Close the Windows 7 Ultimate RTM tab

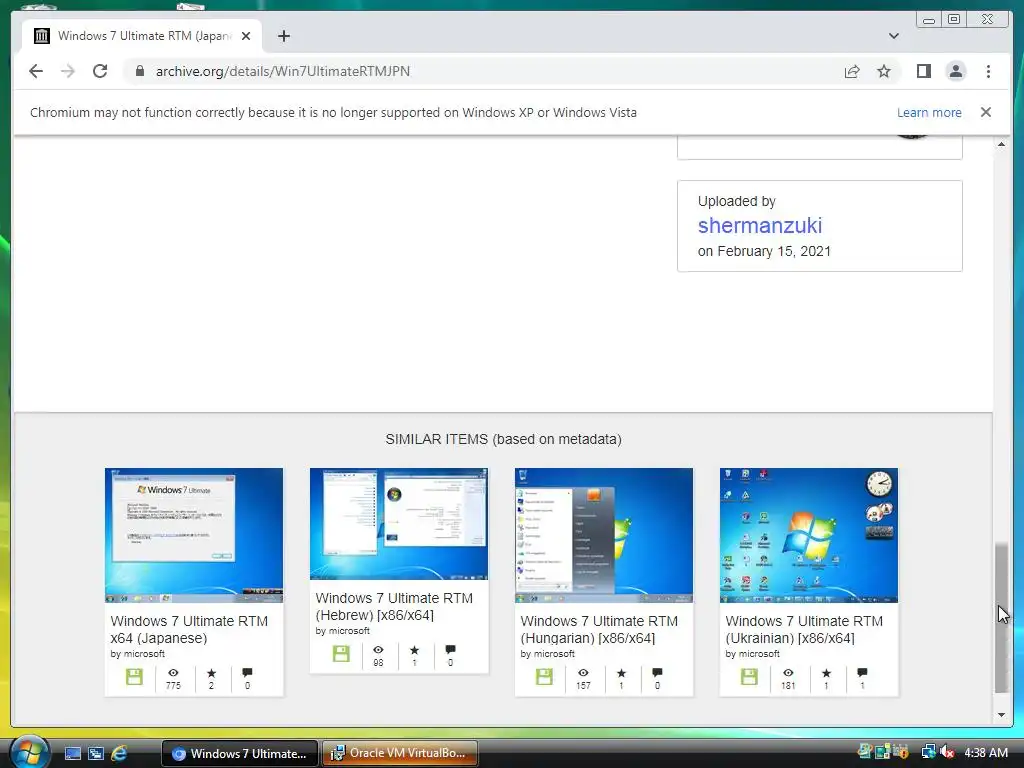[246, 36]
